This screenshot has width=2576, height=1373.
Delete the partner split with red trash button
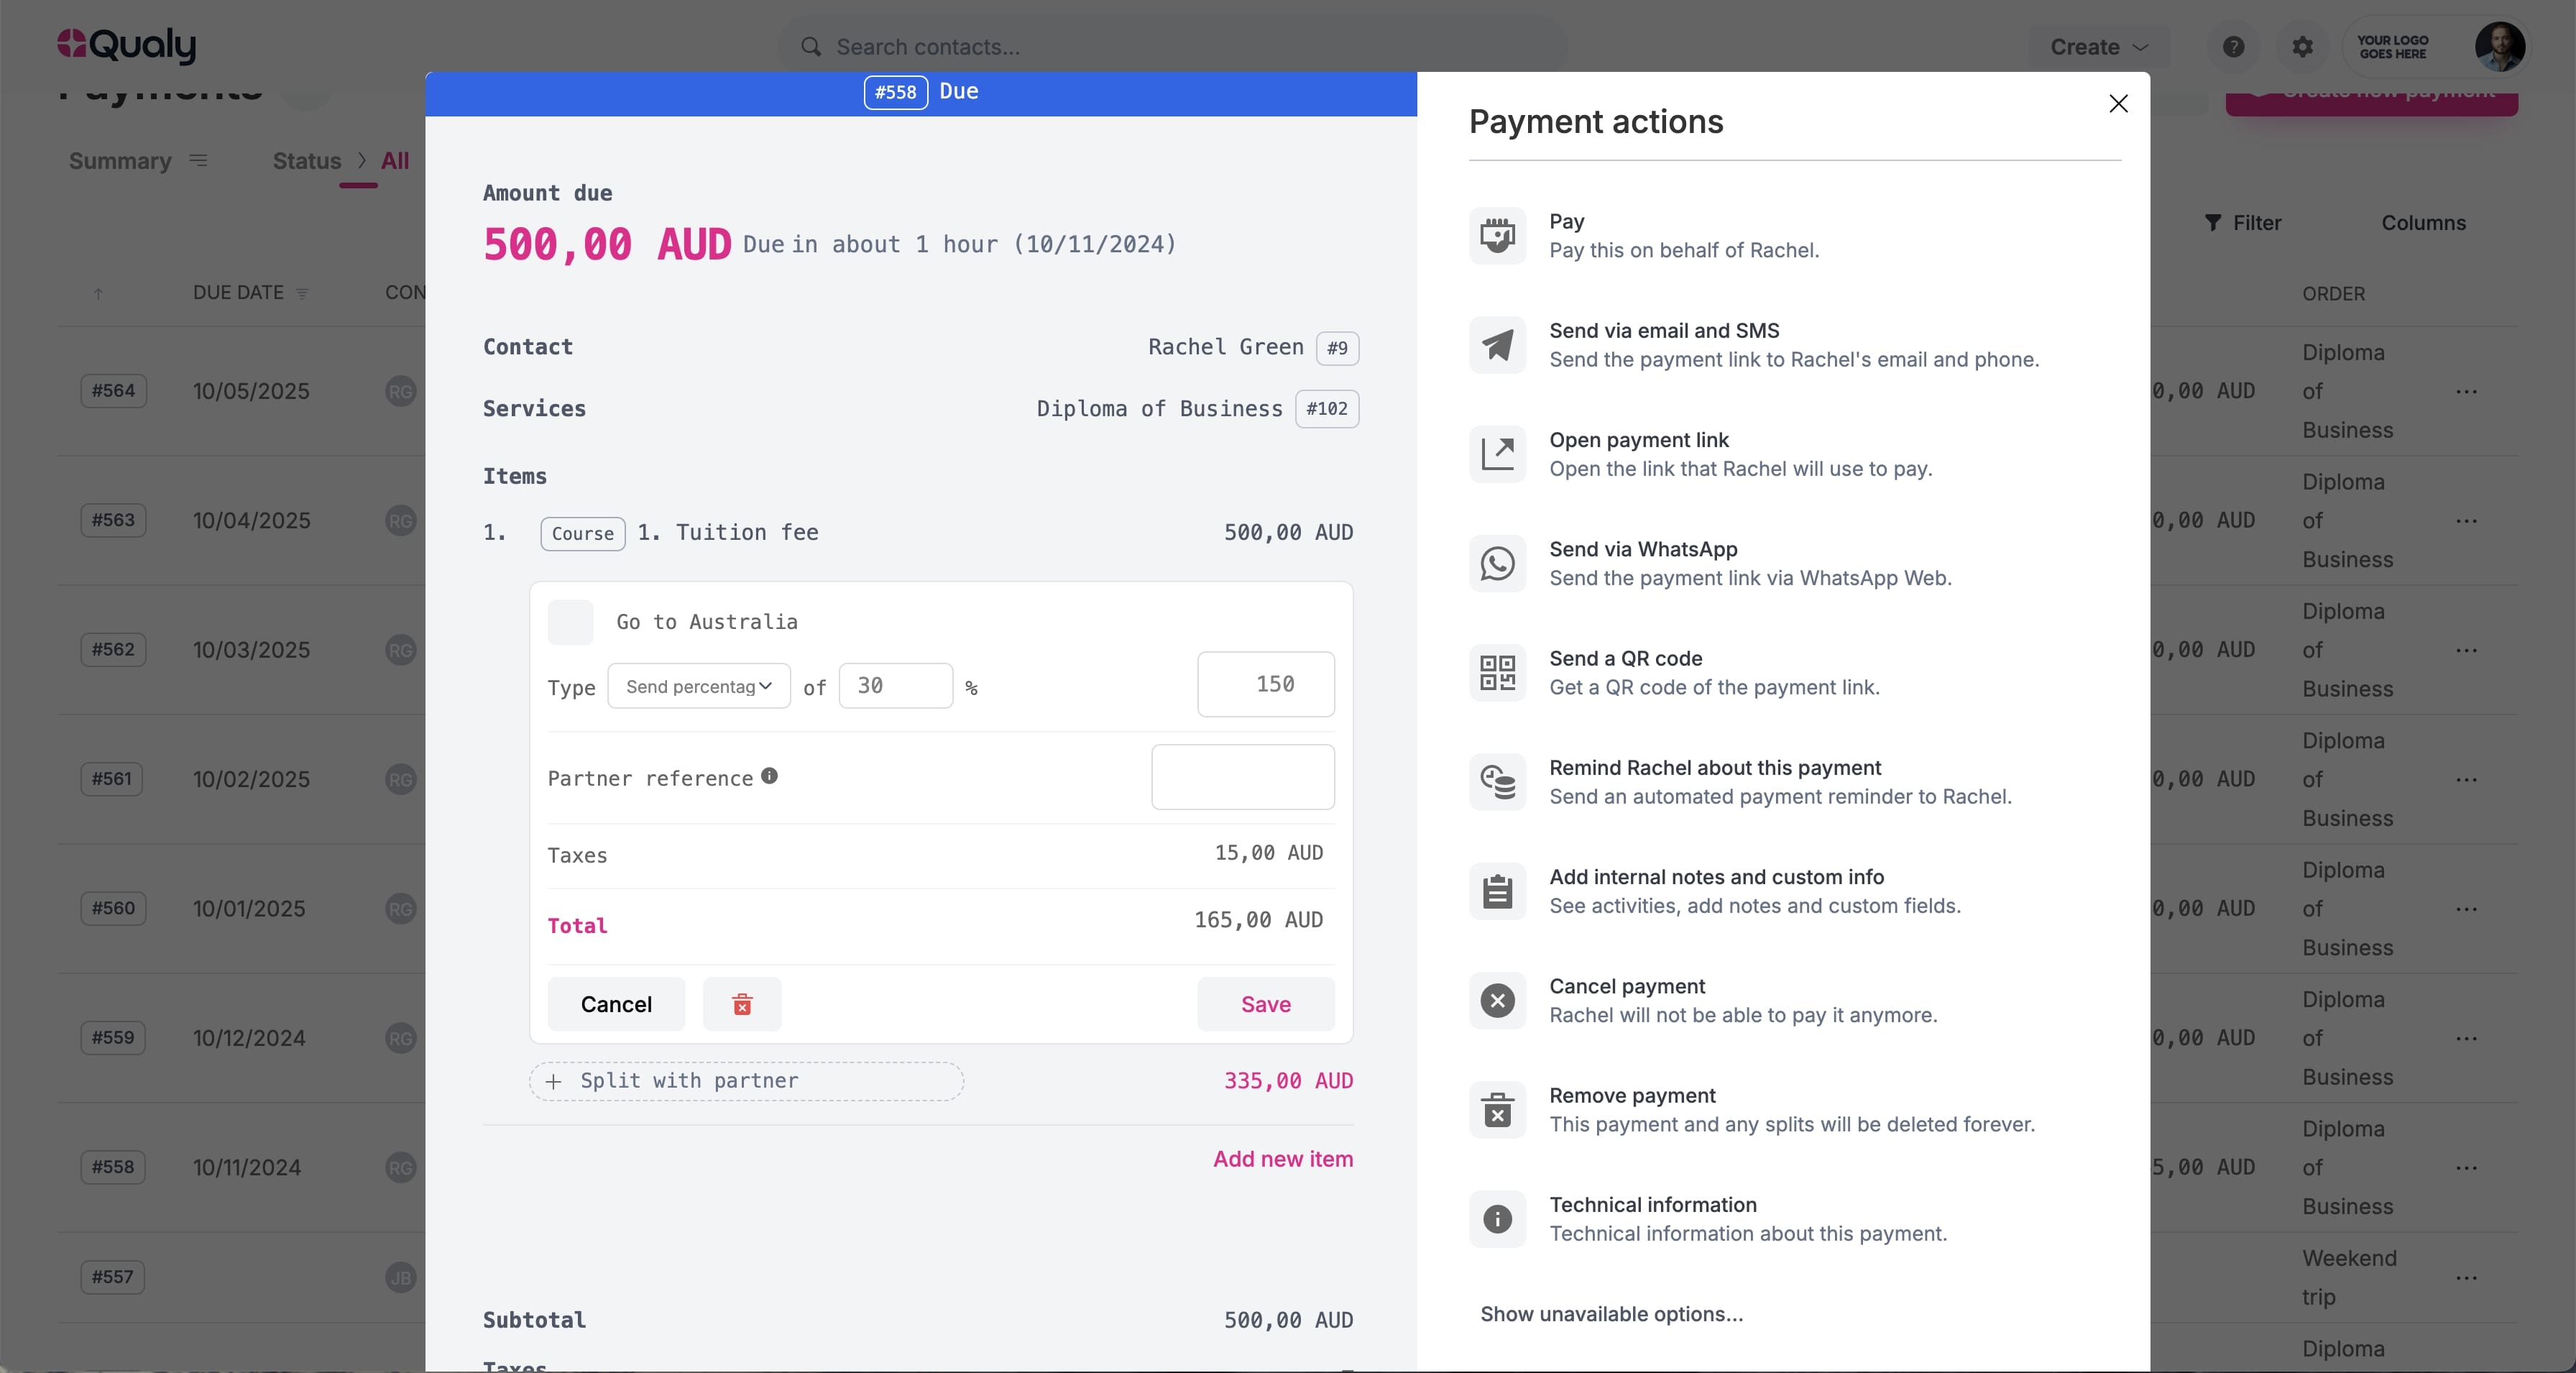click(742, 1004)
